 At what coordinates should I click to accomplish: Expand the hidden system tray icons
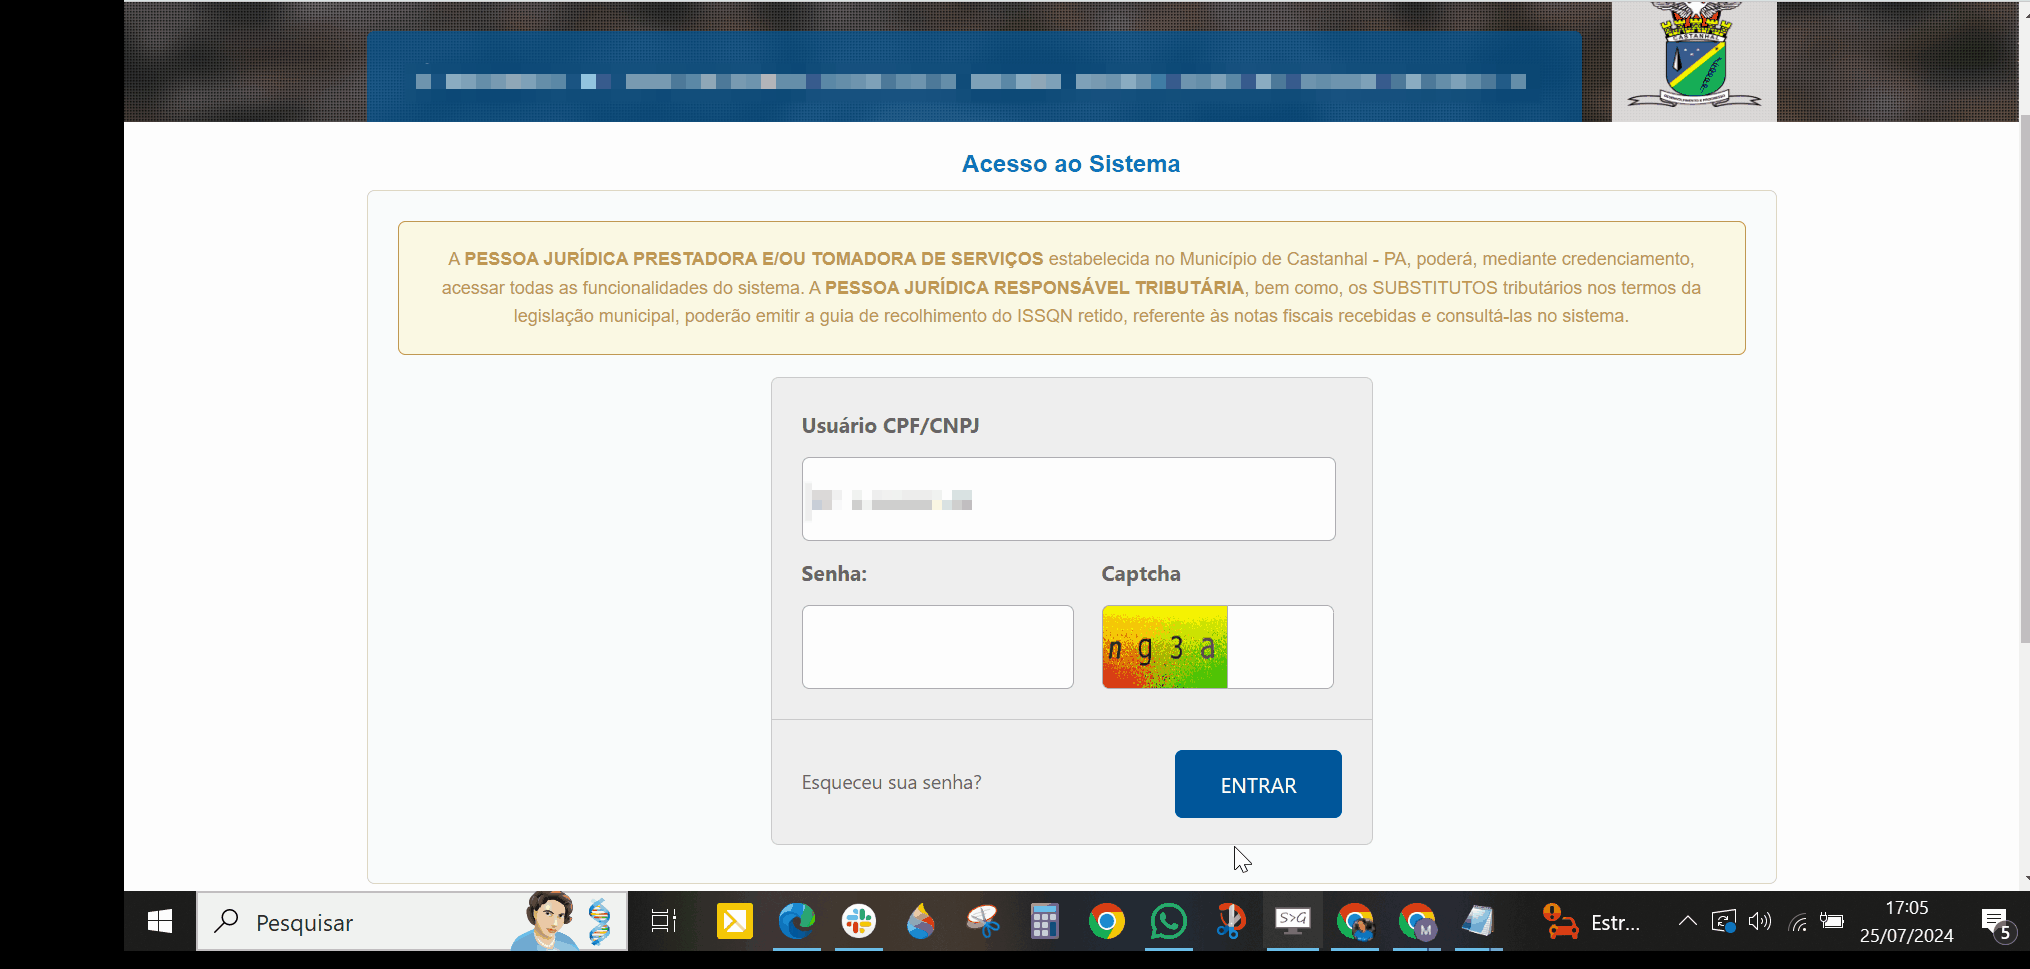coord(1687,921)
